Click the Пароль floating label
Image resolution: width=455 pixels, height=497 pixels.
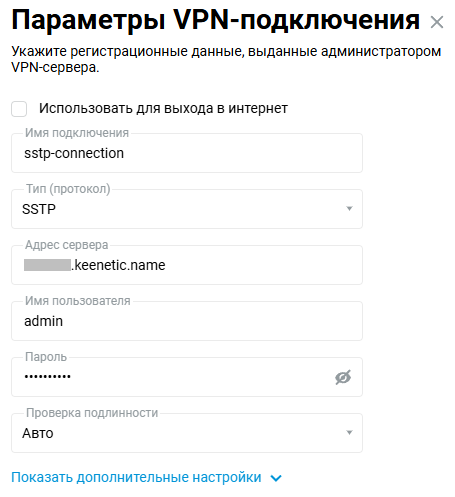[x=46, y=357]
